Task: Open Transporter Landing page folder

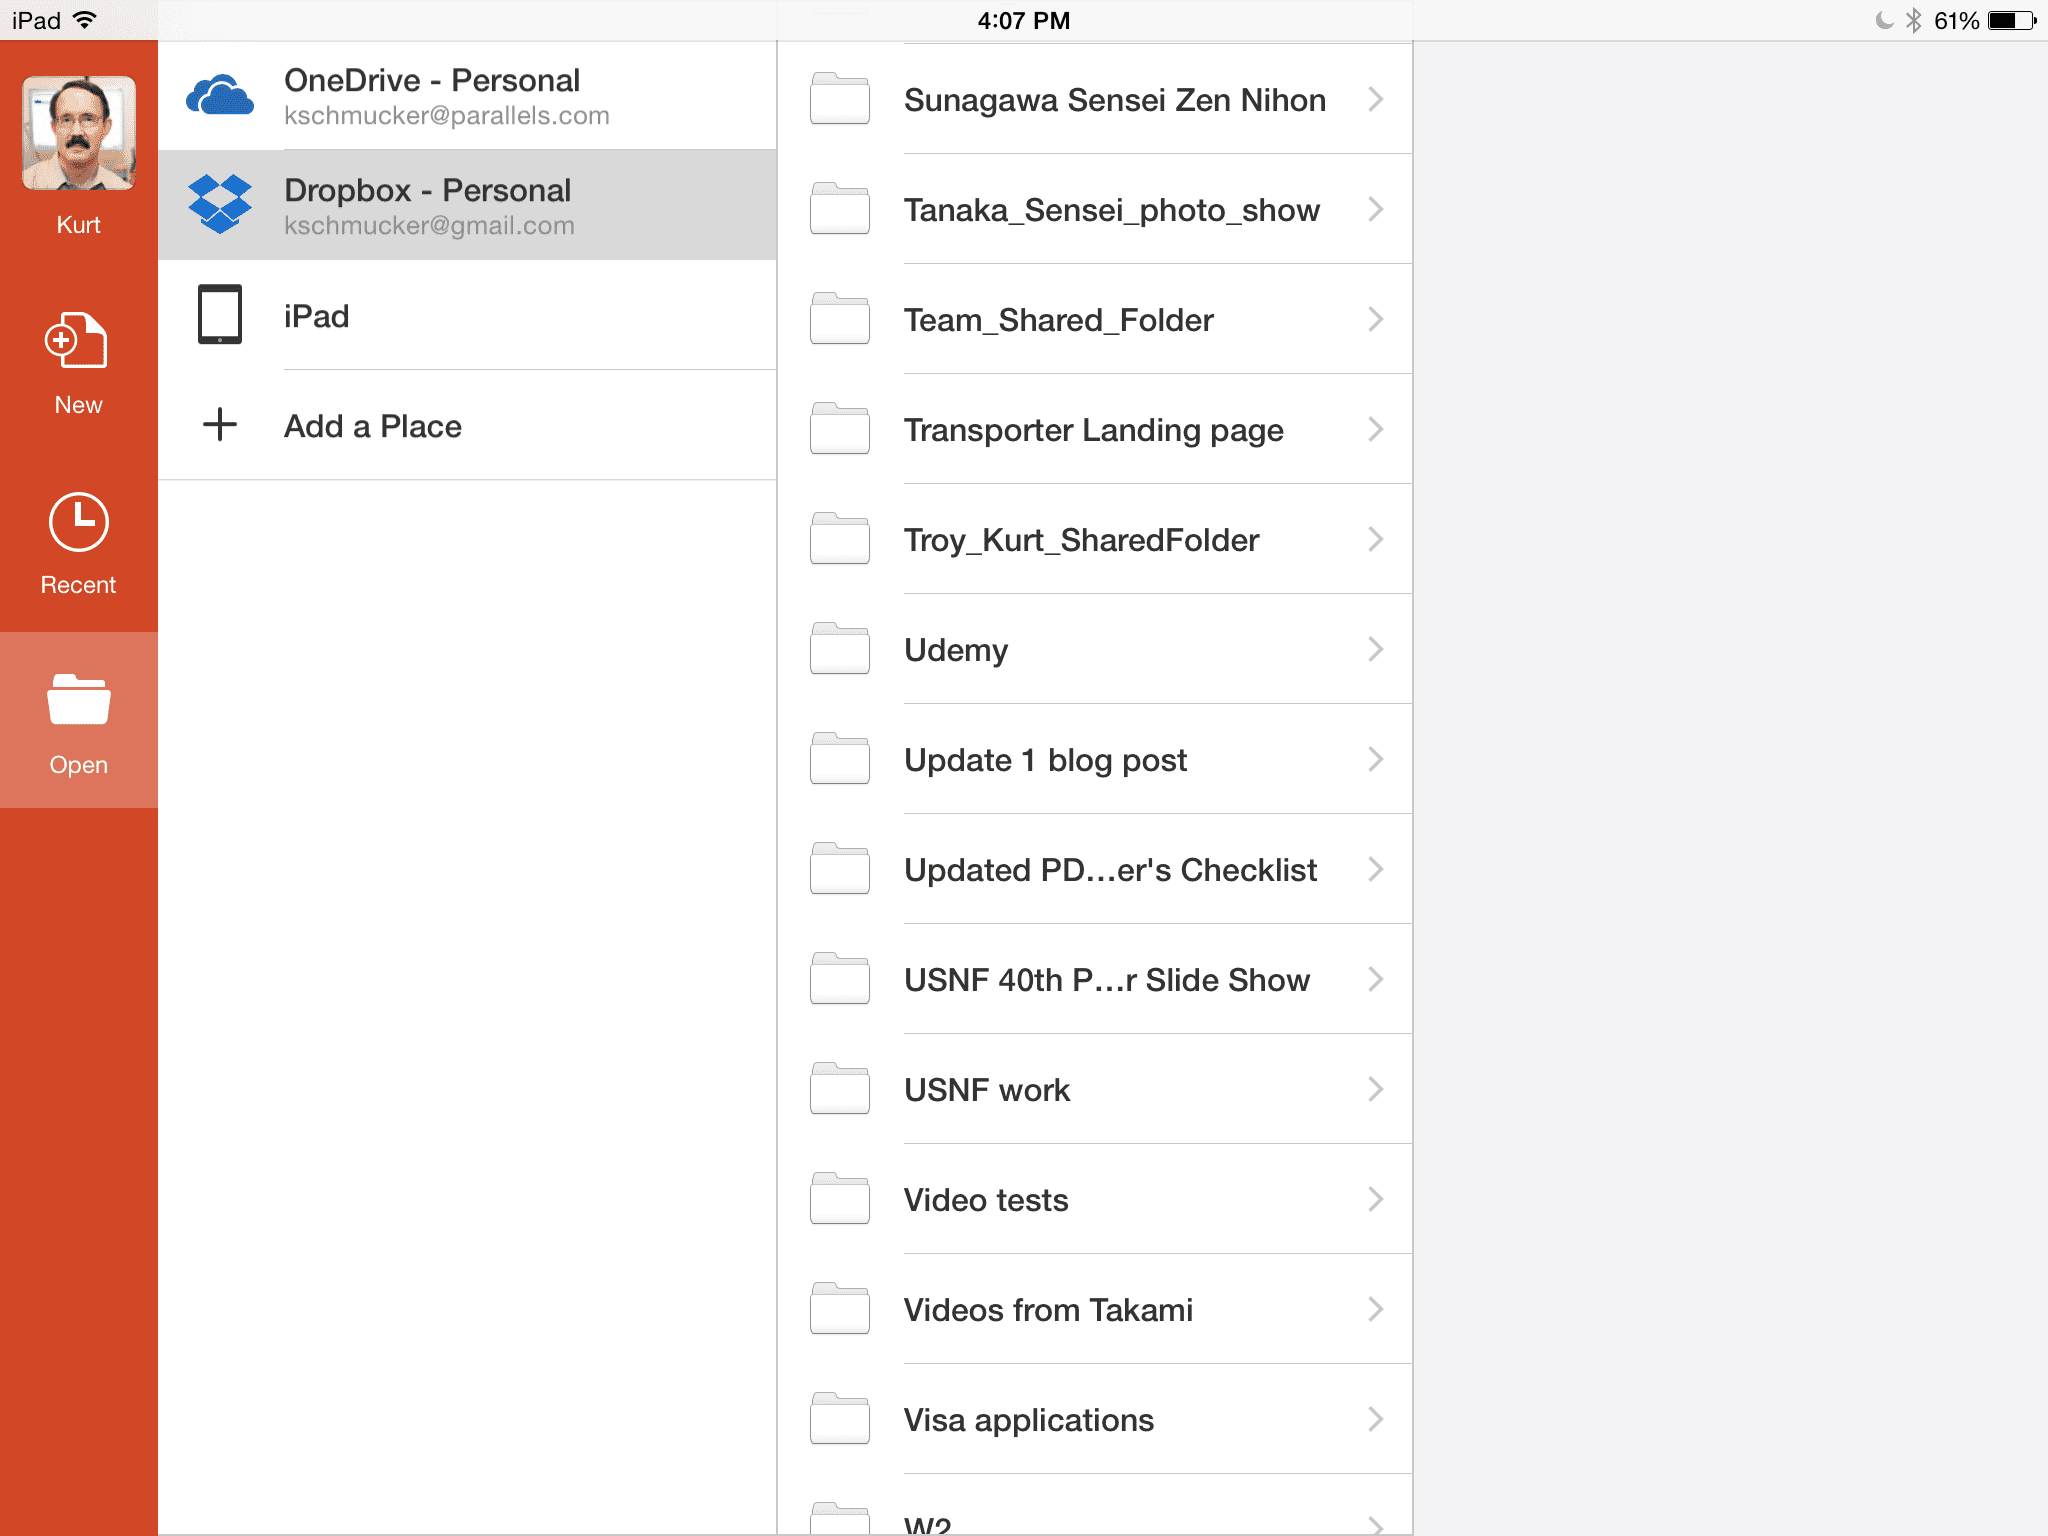Action: point(1096,429)
